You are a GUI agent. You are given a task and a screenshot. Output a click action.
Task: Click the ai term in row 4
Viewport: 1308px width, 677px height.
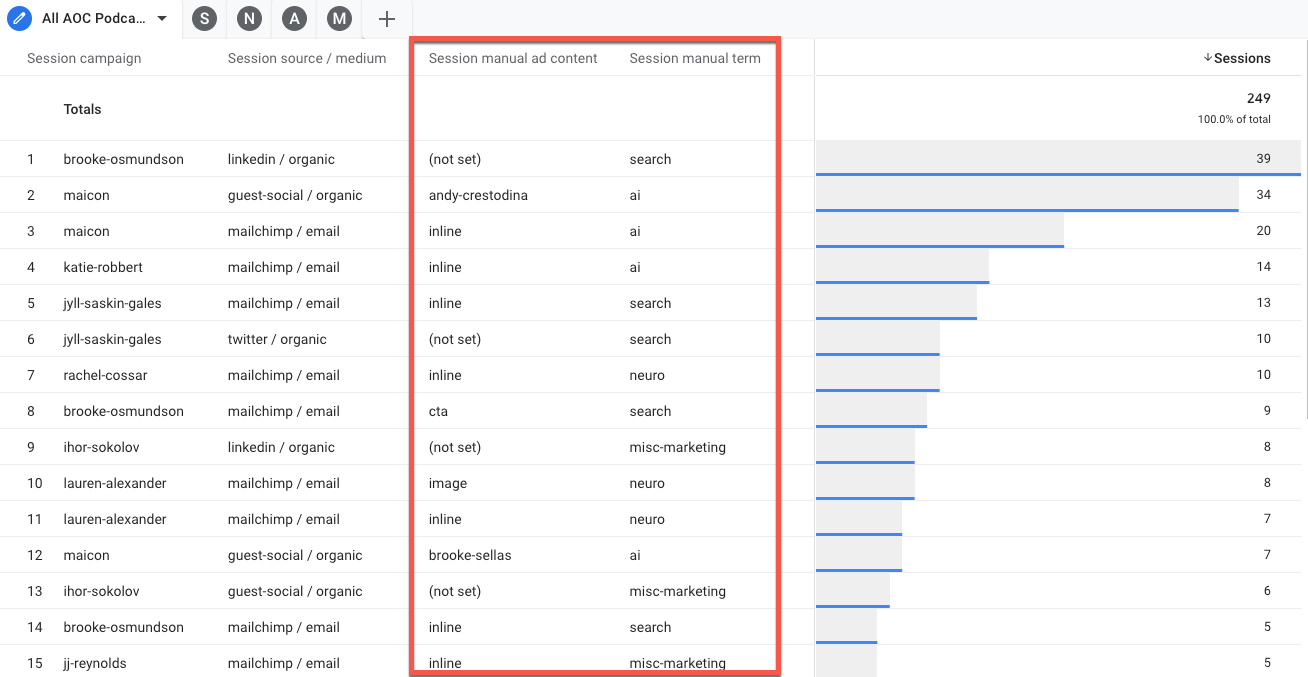[635, 267]
